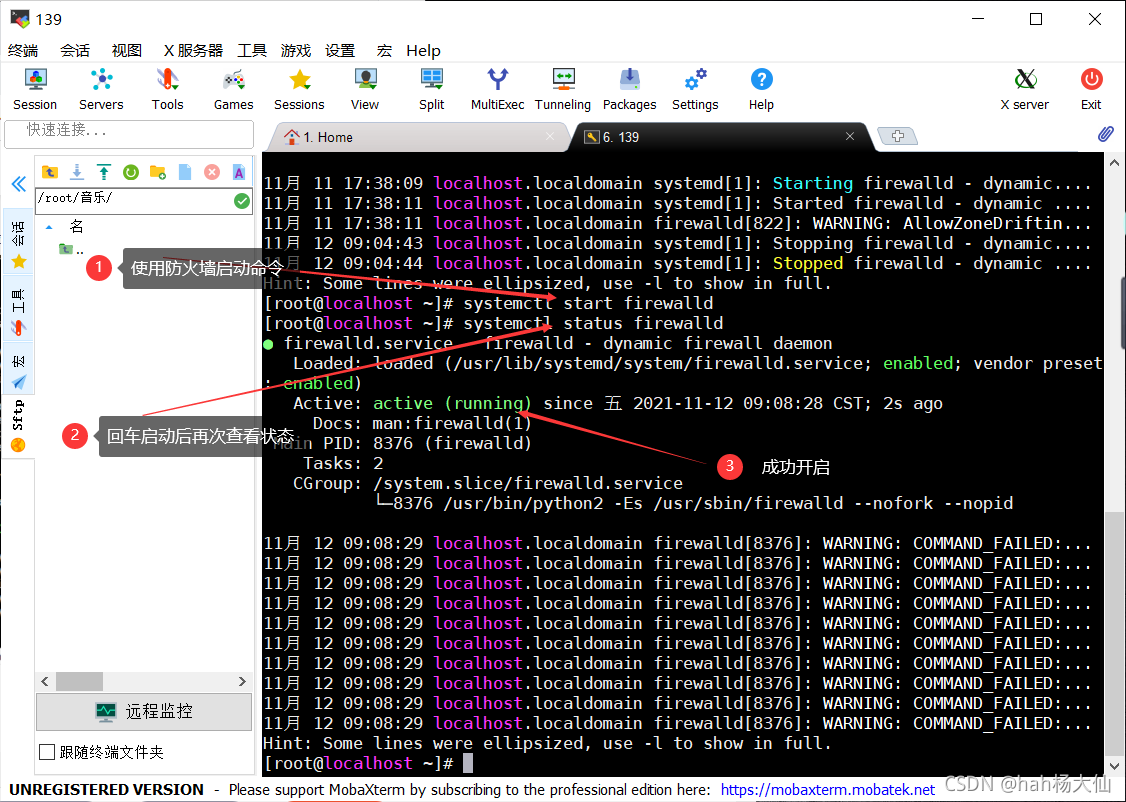Open the View toolbar icon
The height and width of the screenshot is (802, 1126).
(x=365, y=89)
